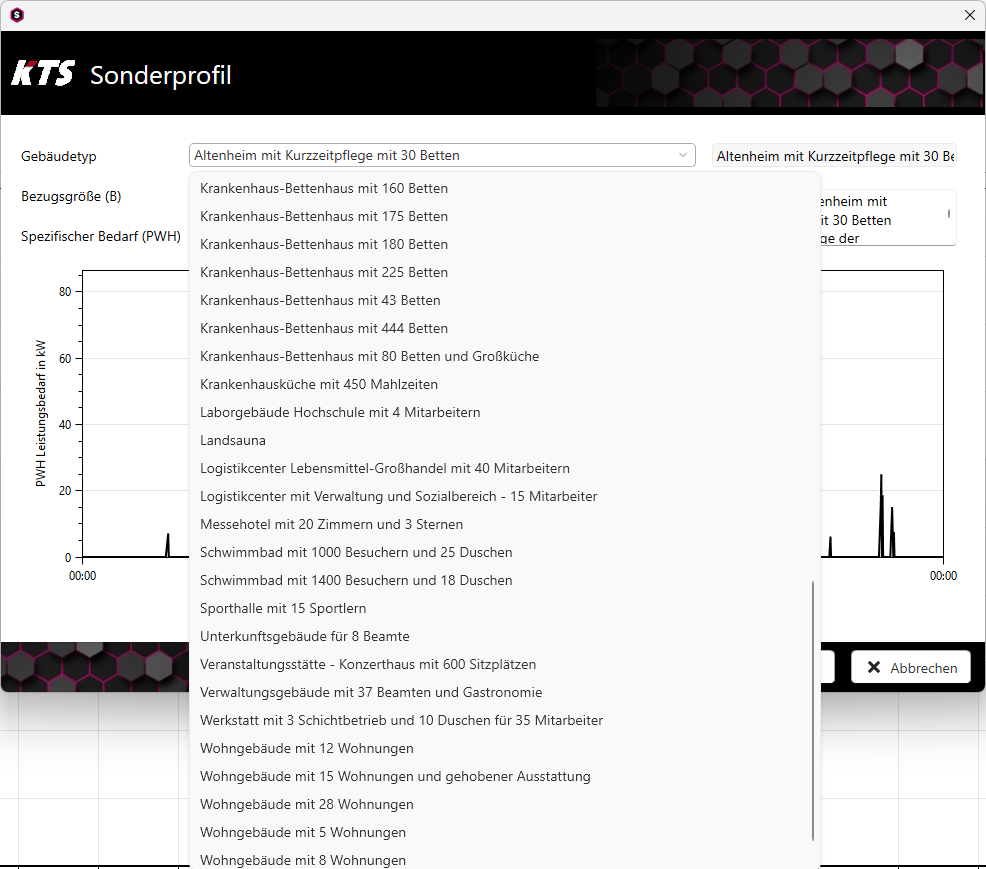Click the Spezifischer Bedarf (PWH) label
The width and height of the screenshot is (986, 869).
(101, 236)
